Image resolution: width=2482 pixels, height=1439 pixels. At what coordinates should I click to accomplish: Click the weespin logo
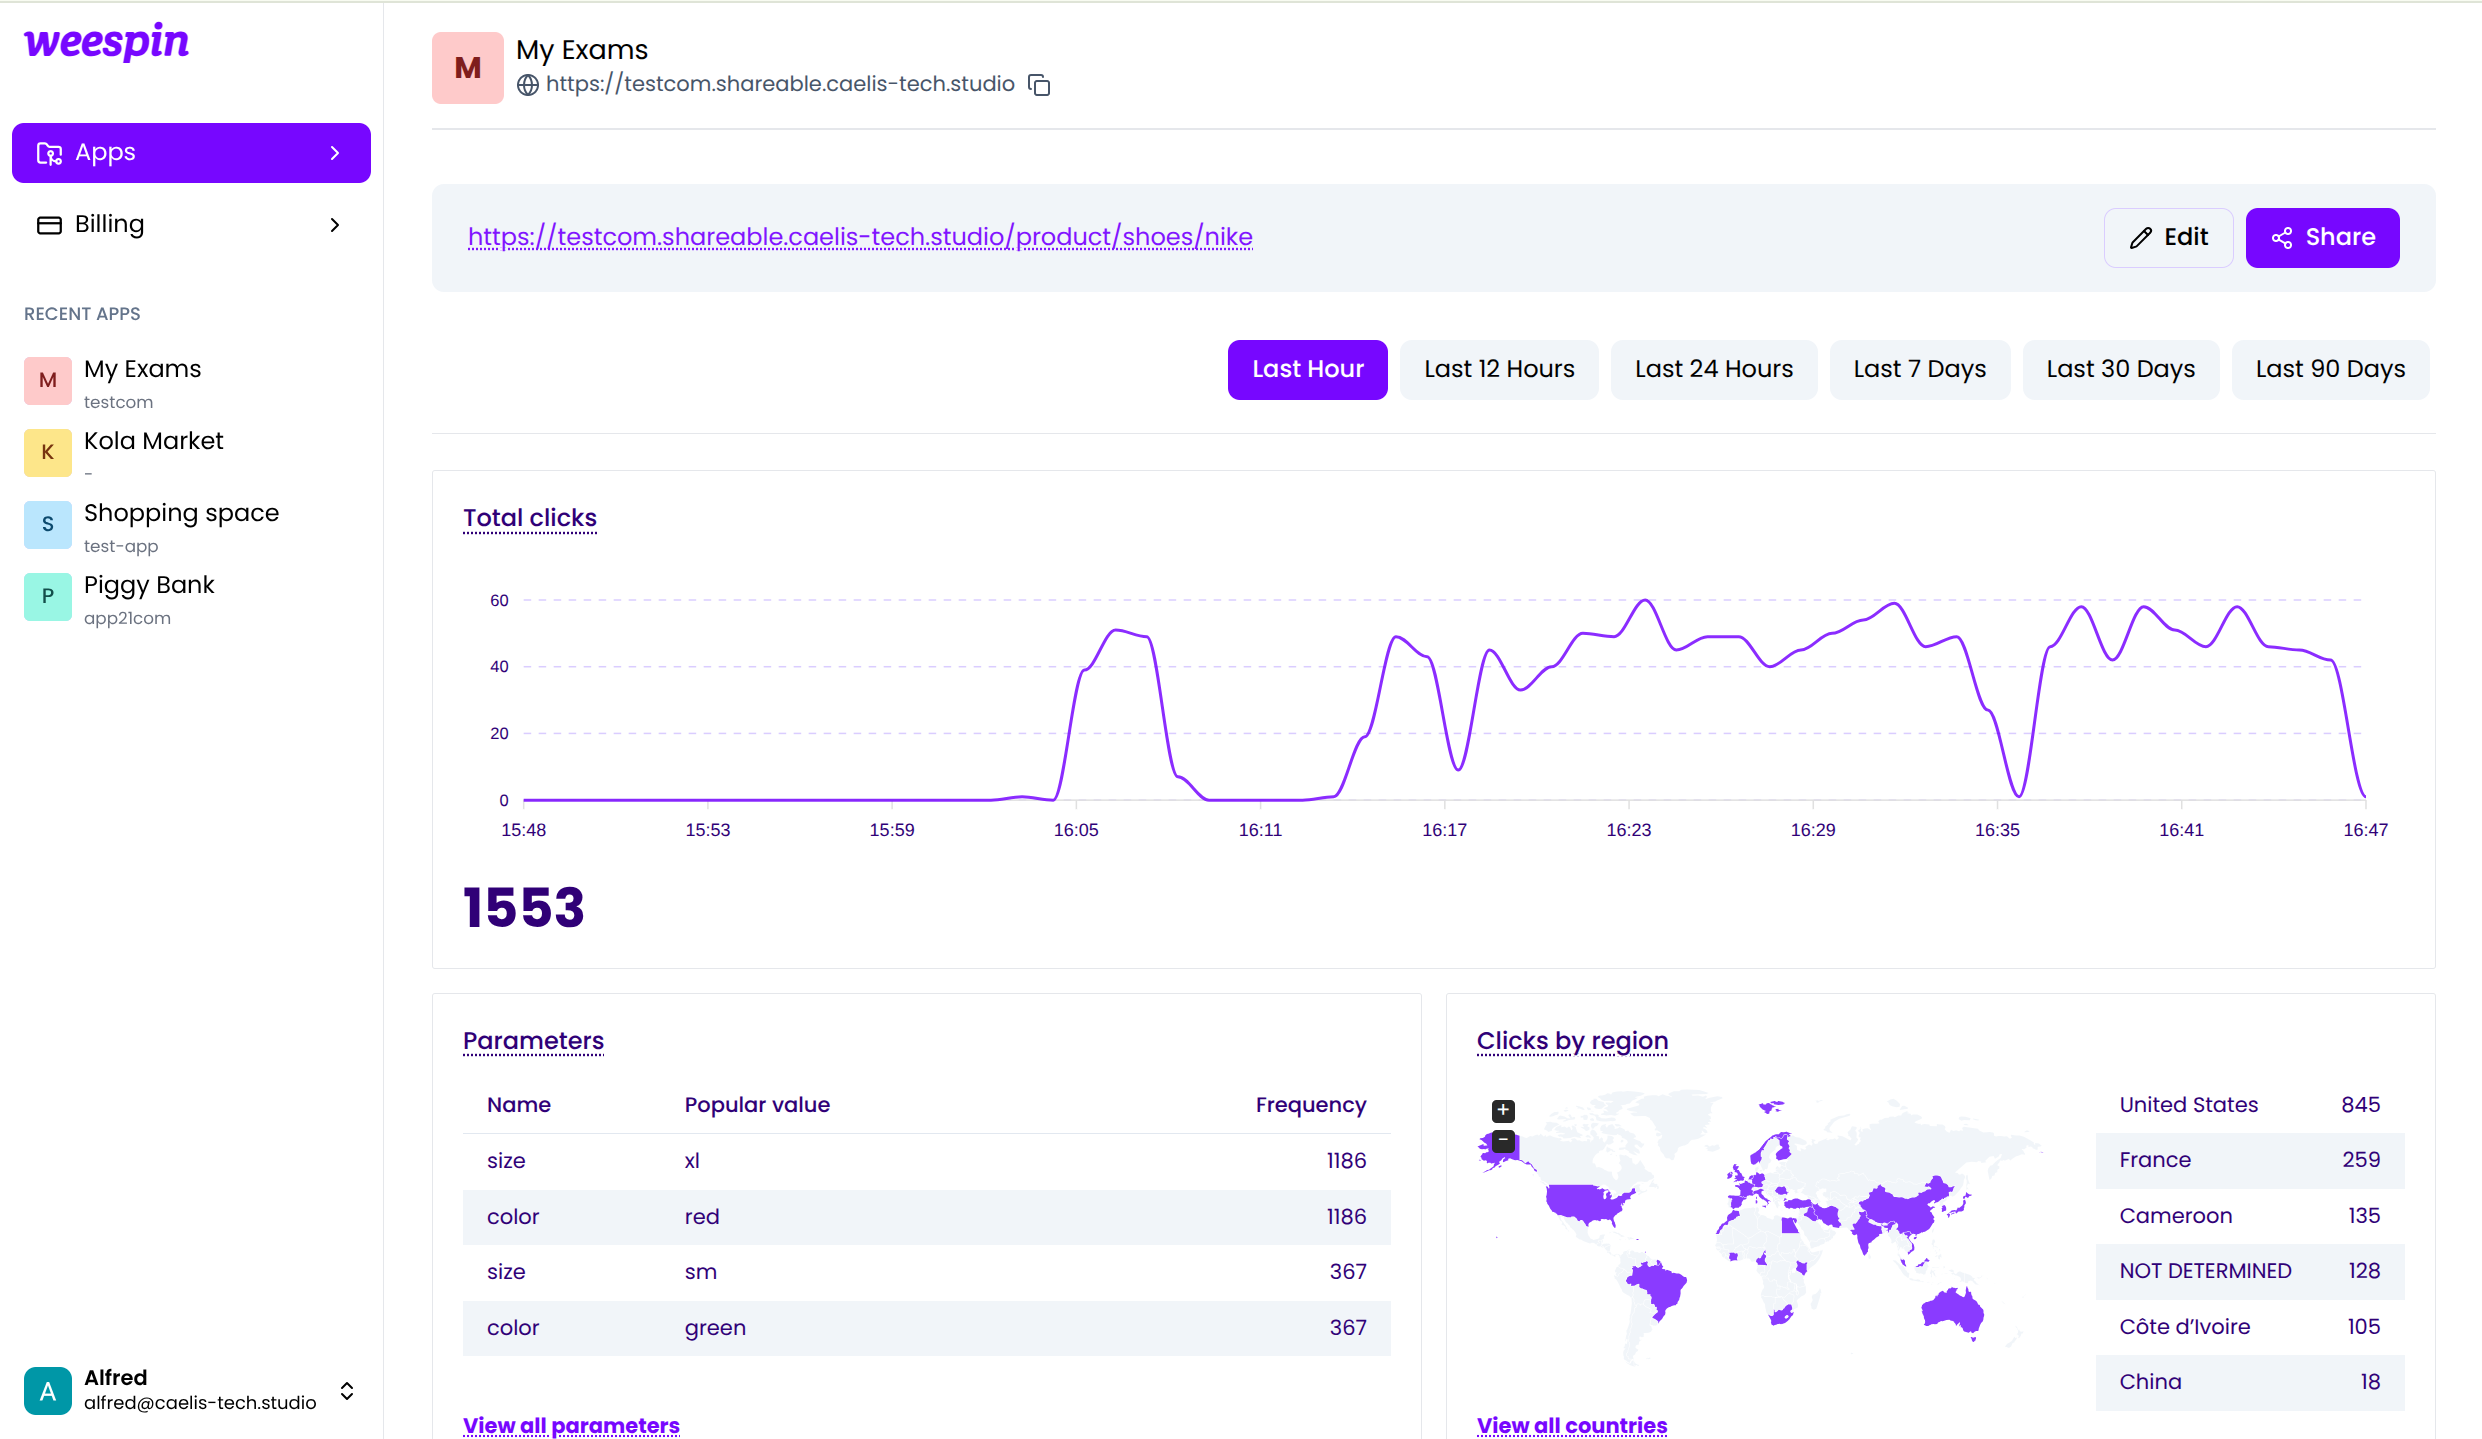click(x=107, y=42)
